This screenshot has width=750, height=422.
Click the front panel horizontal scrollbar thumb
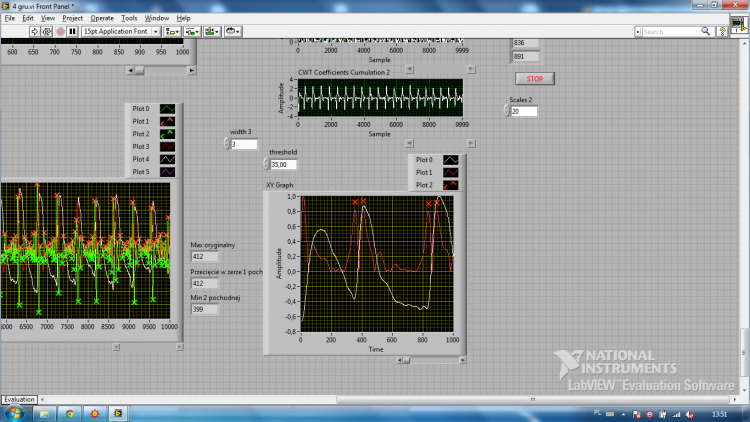(x=532, y=400)
